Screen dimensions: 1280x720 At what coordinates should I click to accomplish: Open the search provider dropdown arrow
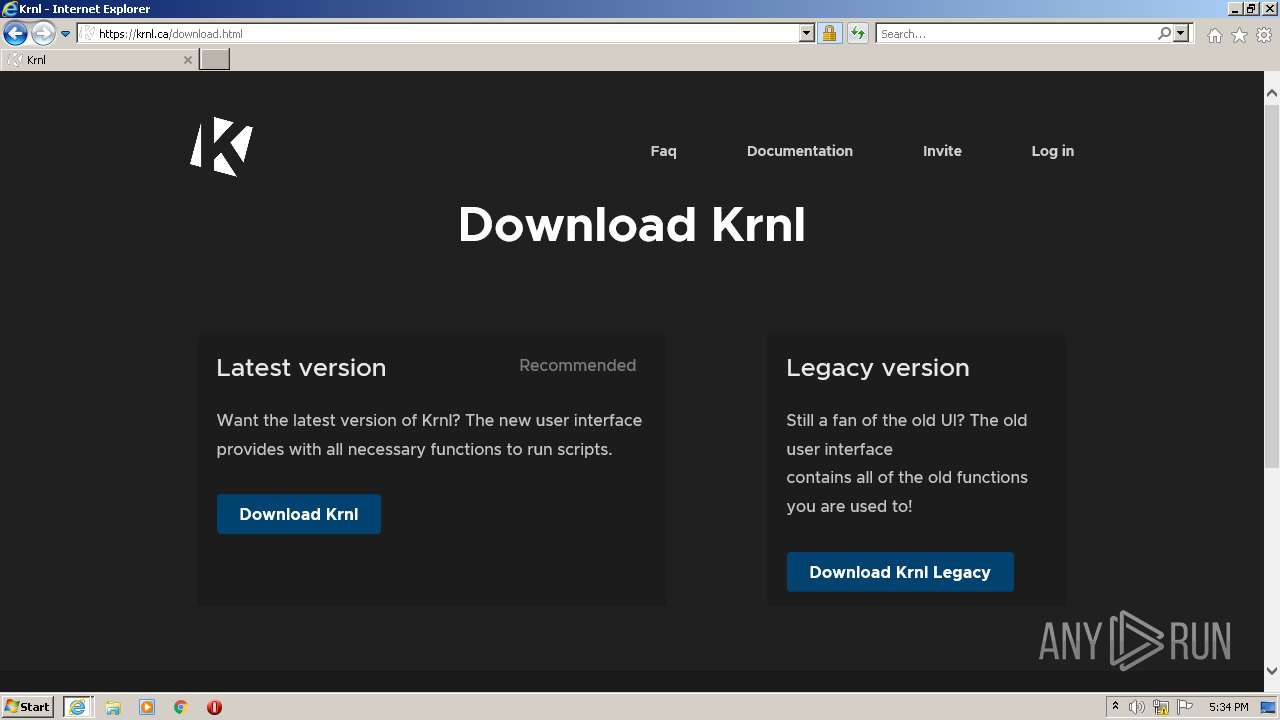coord(1181,33)
